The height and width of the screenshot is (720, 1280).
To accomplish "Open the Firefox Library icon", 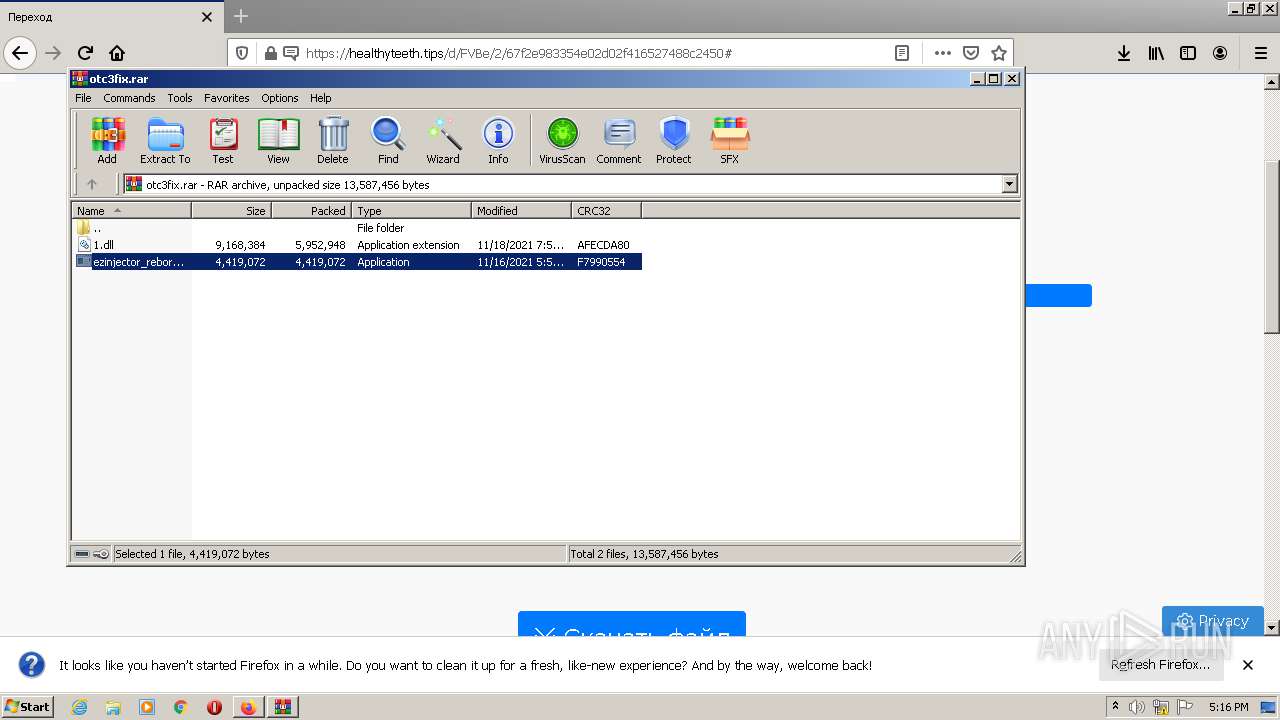I will click(x=1156, y=53).
